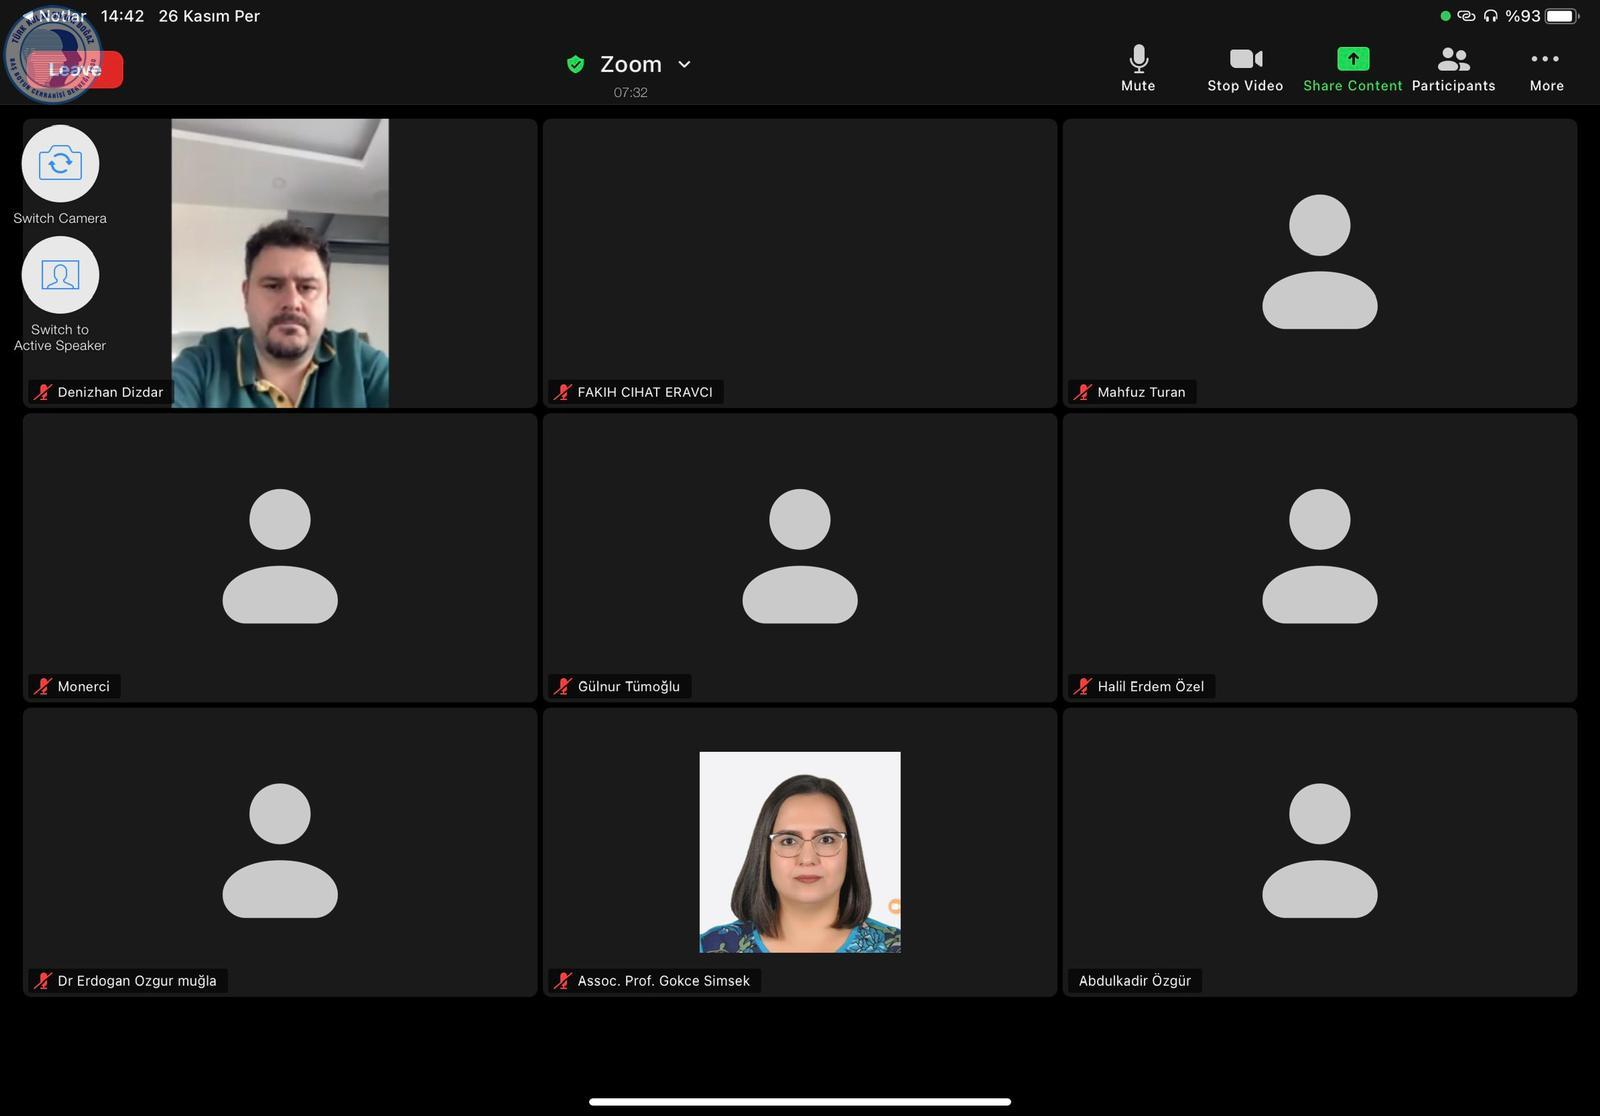Select Gülnur Tümoğlu's avatar tile

click(799, 557)
